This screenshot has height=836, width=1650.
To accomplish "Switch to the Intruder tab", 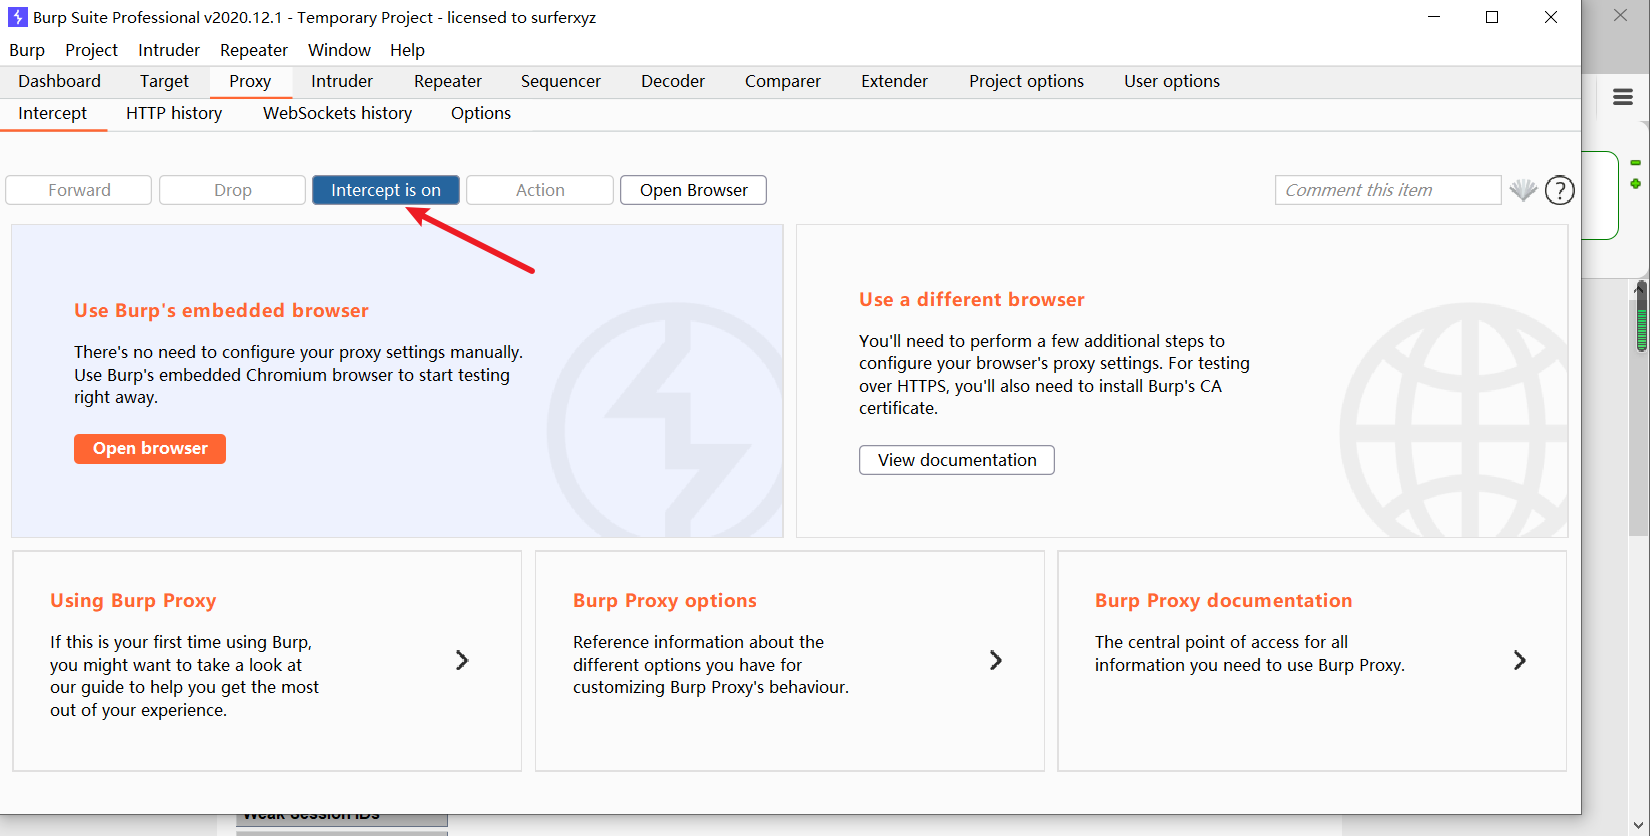I will point(342,81).
